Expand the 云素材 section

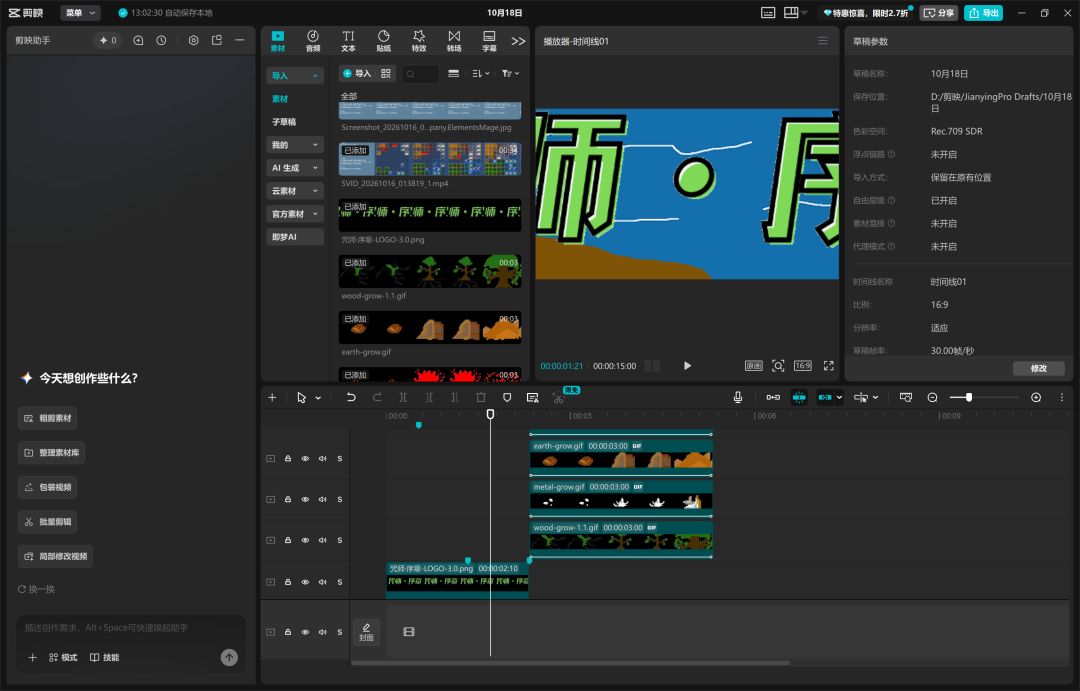[x=295, y=191]
